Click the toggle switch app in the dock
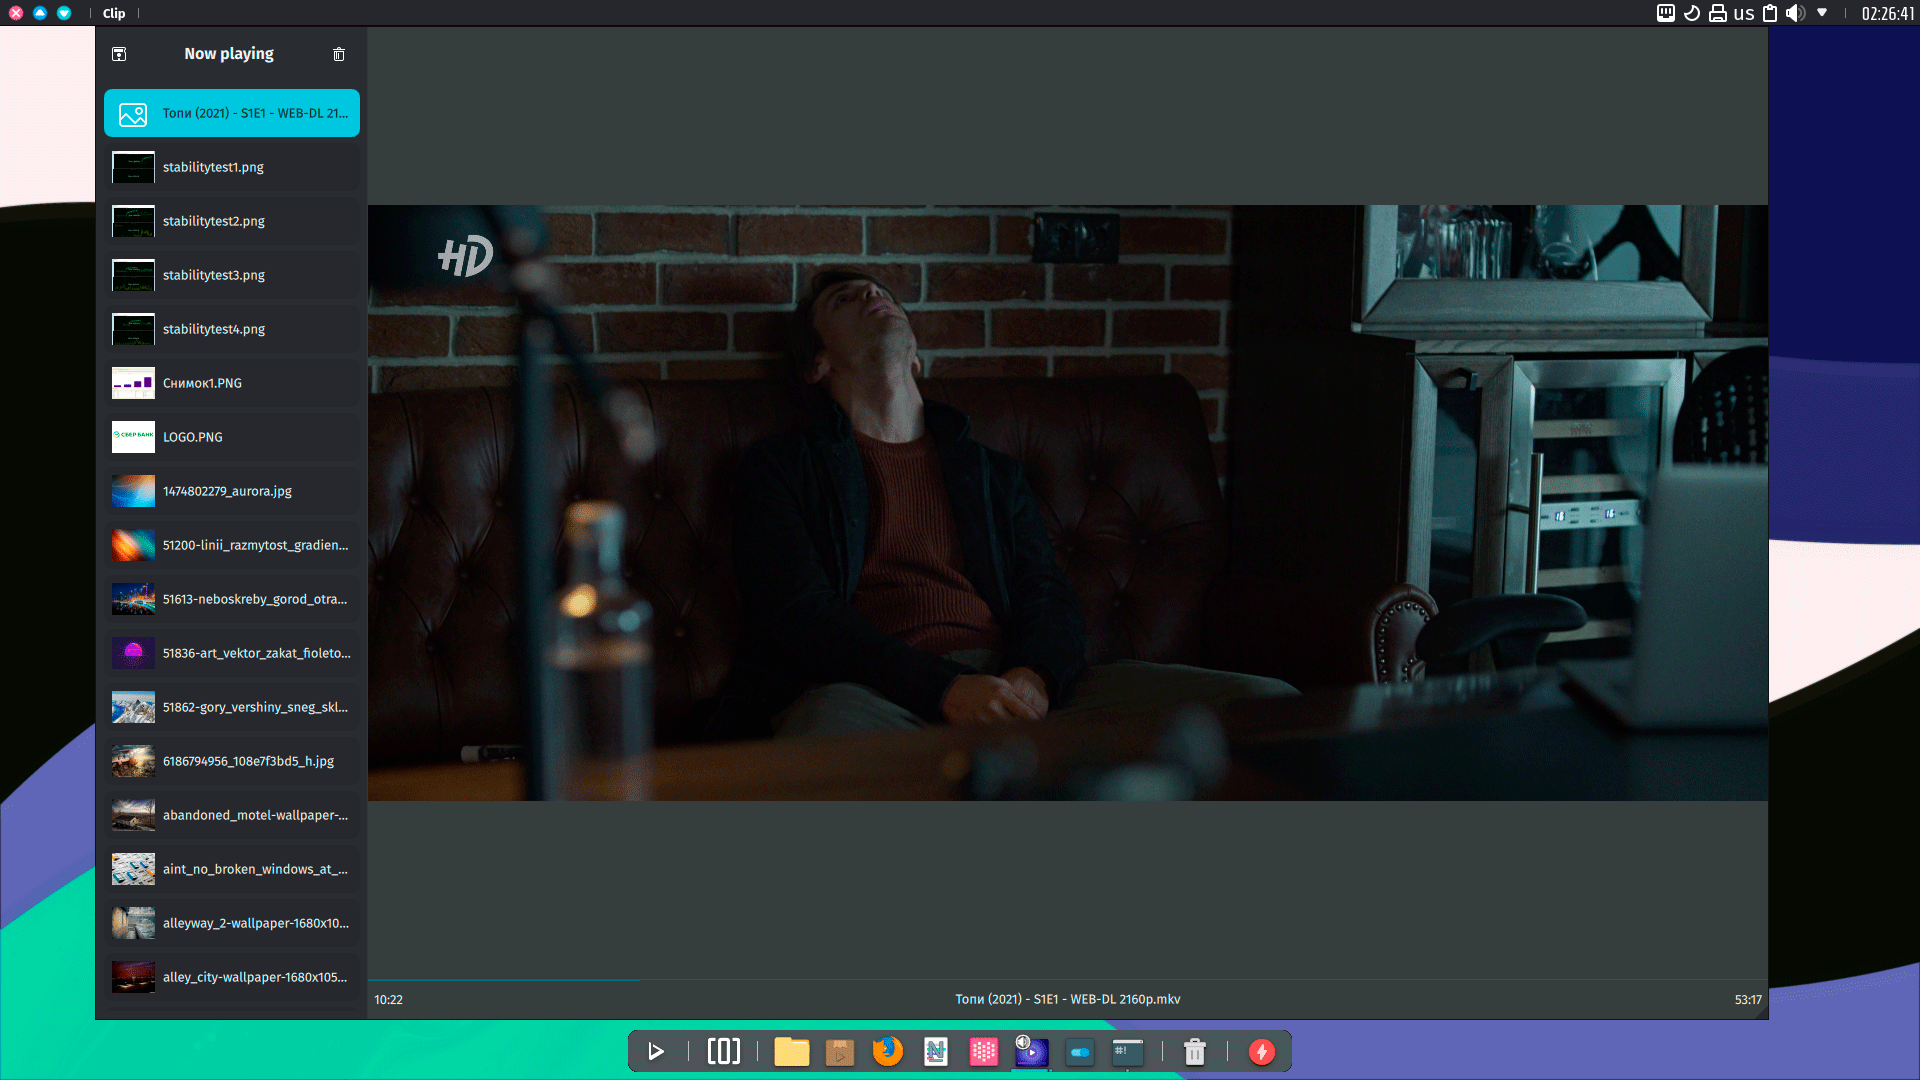This screenshot has height=1080, width=1920. [1080, 1052]
